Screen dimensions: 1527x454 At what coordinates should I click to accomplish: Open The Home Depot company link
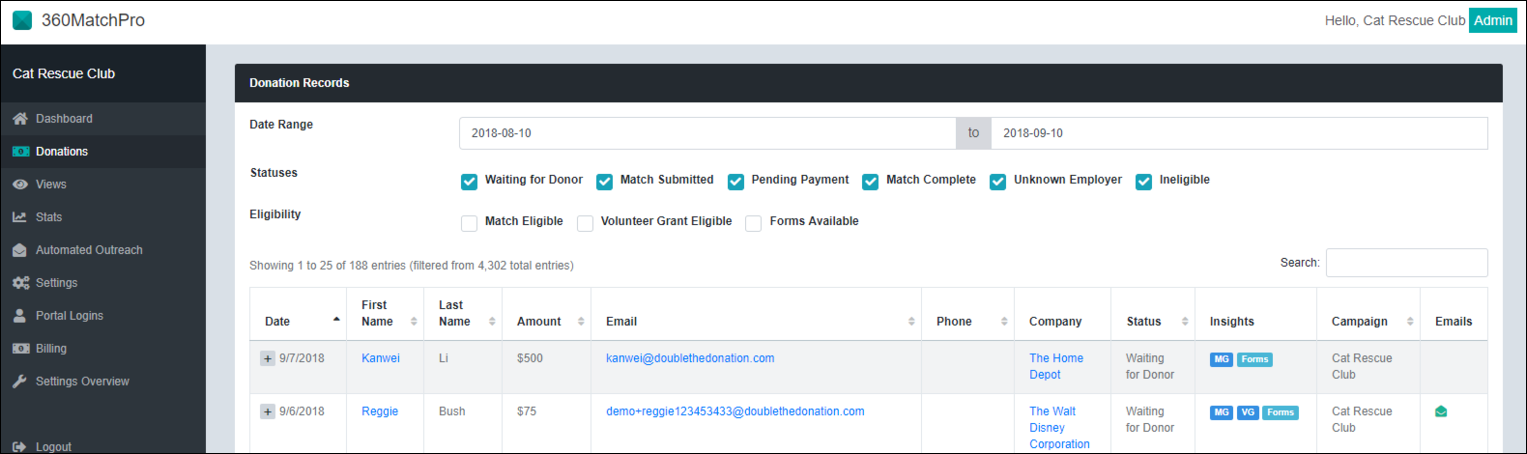coord(1056,366)
